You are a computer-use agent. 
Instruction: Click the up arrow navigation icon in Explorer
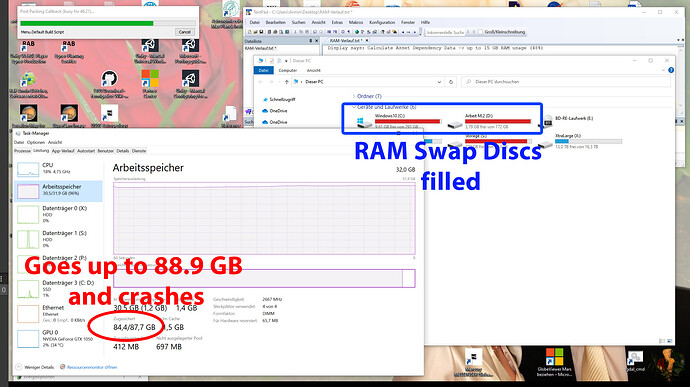click(286, 82)
